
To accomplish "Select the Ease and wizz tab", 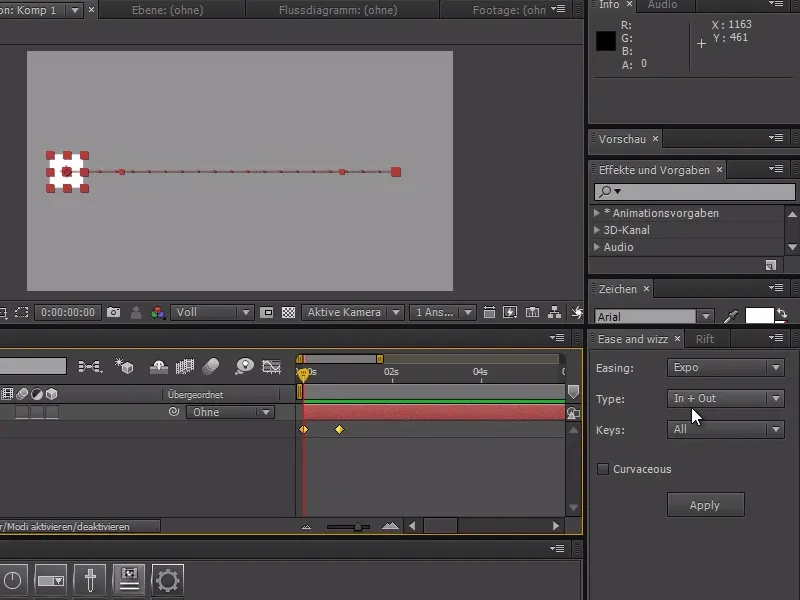I will (633, 339).
